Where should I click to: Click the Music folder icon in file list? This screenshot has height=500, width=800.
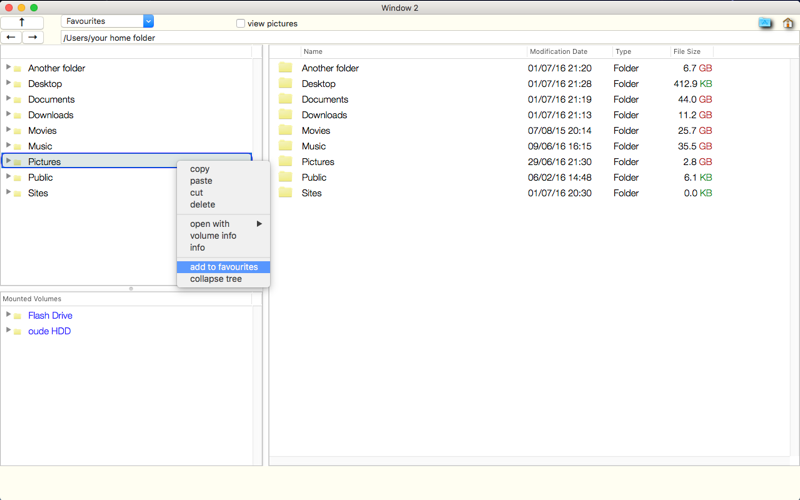pyautogui.click(x=285, y=146)
